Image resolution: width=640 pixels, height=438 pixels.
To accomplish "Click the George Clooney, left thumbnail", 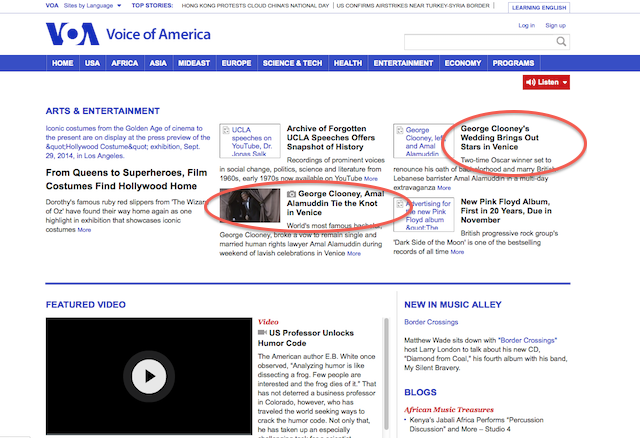I will [424, 141].
